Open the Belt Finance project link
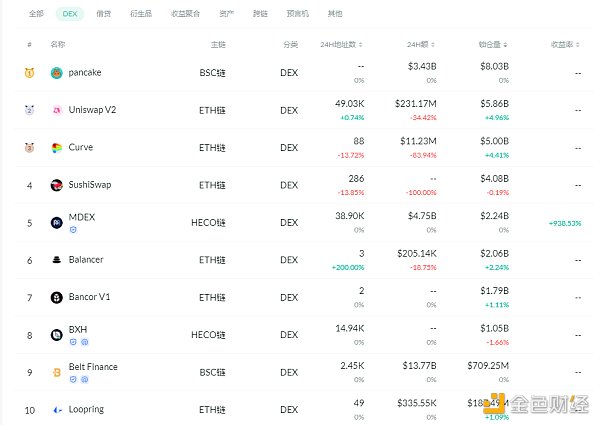 pos(93,367)
